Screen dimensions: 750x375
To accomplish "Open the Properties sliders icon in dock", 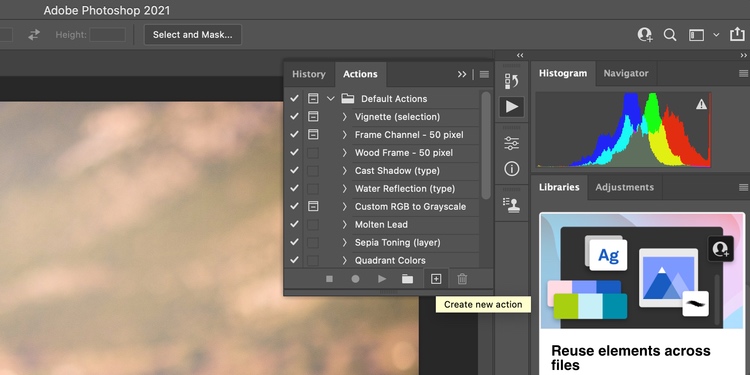I will point(512,143).
